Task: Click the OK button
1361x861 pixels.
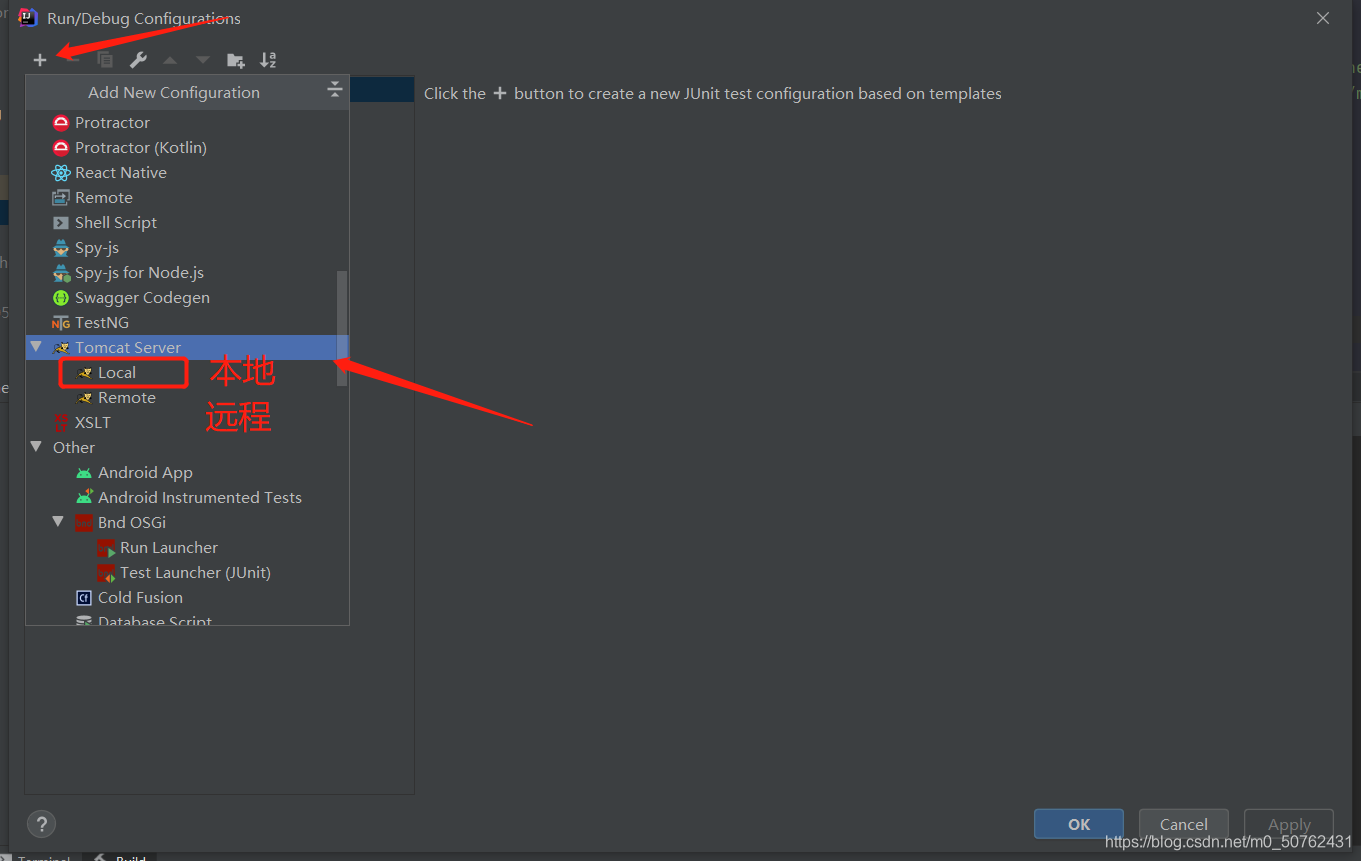Action: click(x=1079, y=824)
